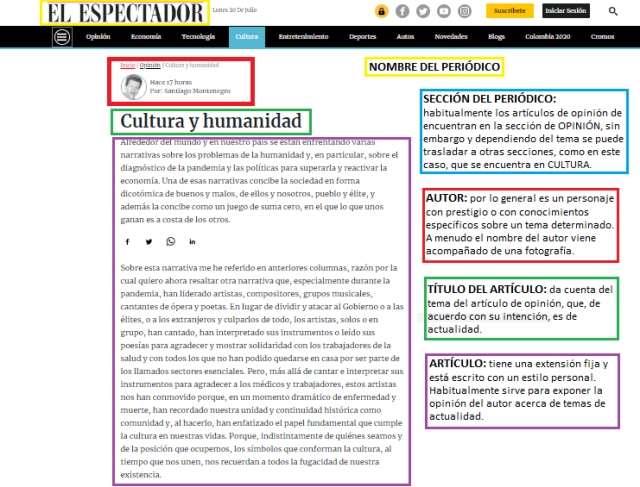The height and width of the screenshot is (487, 640).
Task: Open the Deportes menu section
Action: [362, 37]
